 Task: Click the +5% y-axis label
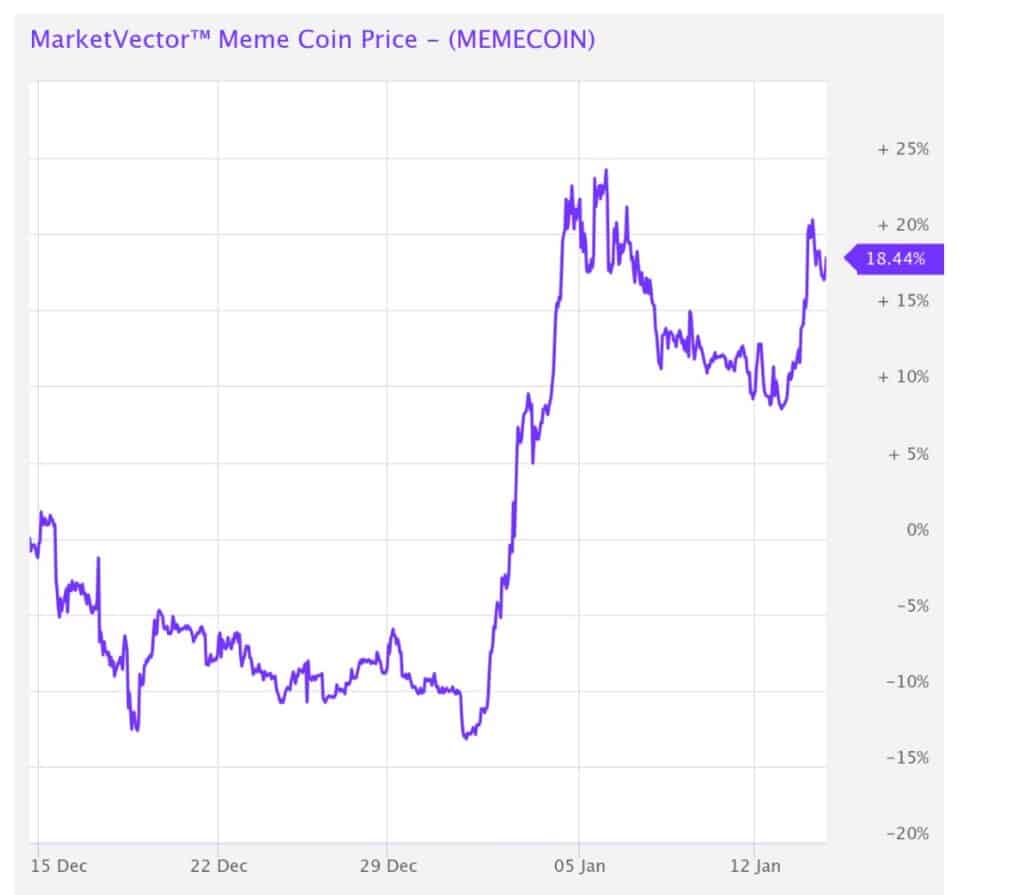tap(906, 454)
